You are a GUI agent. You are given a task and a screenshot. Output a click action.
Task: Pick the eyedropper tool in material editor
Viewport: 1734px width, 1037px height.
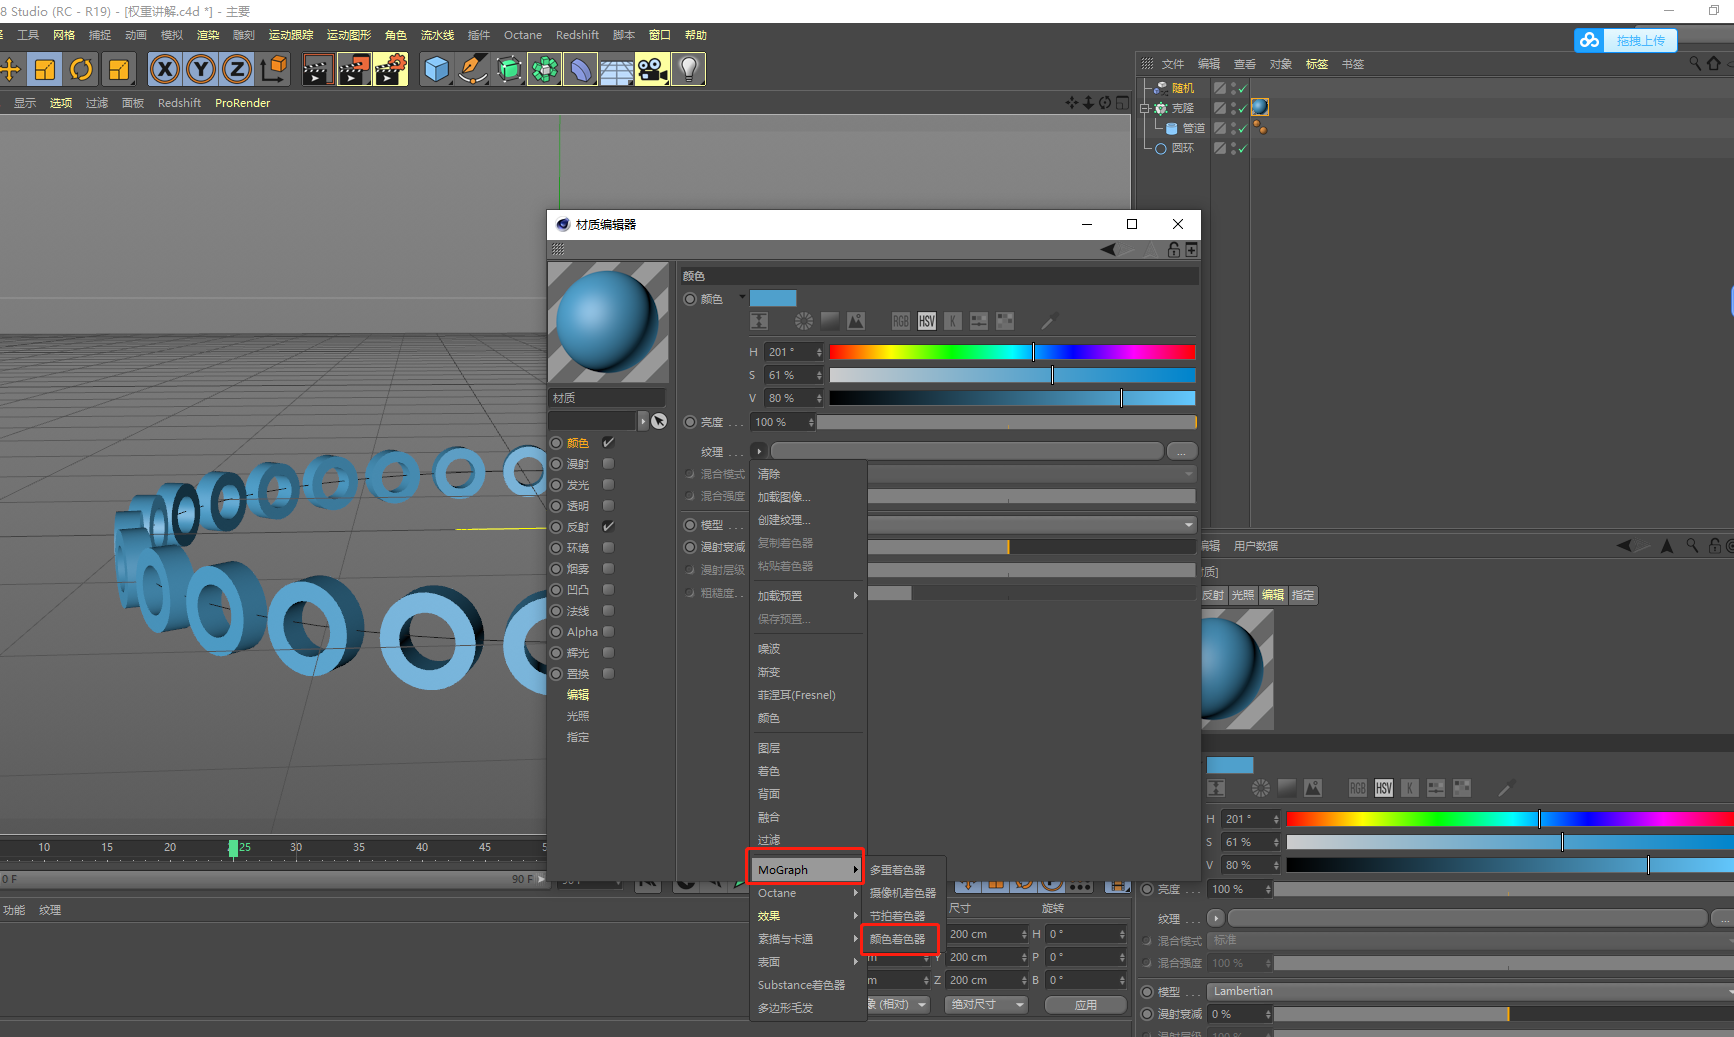pos(1049,321)
